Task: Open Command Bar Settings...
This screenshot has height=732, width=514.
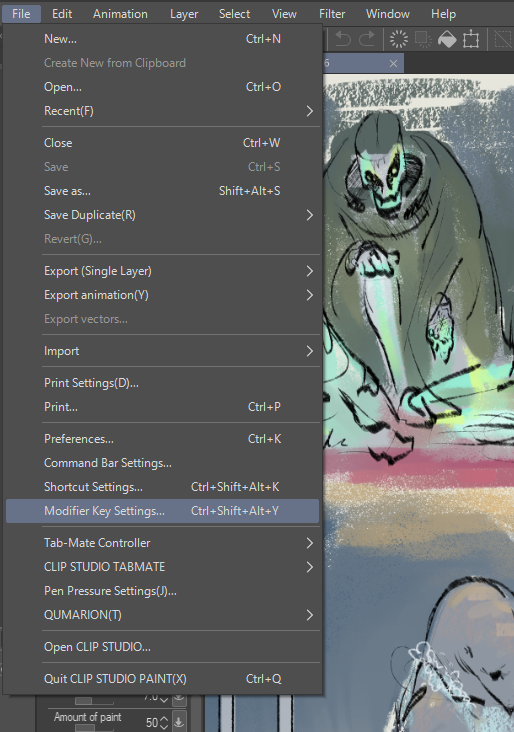Action: point(162,463)
